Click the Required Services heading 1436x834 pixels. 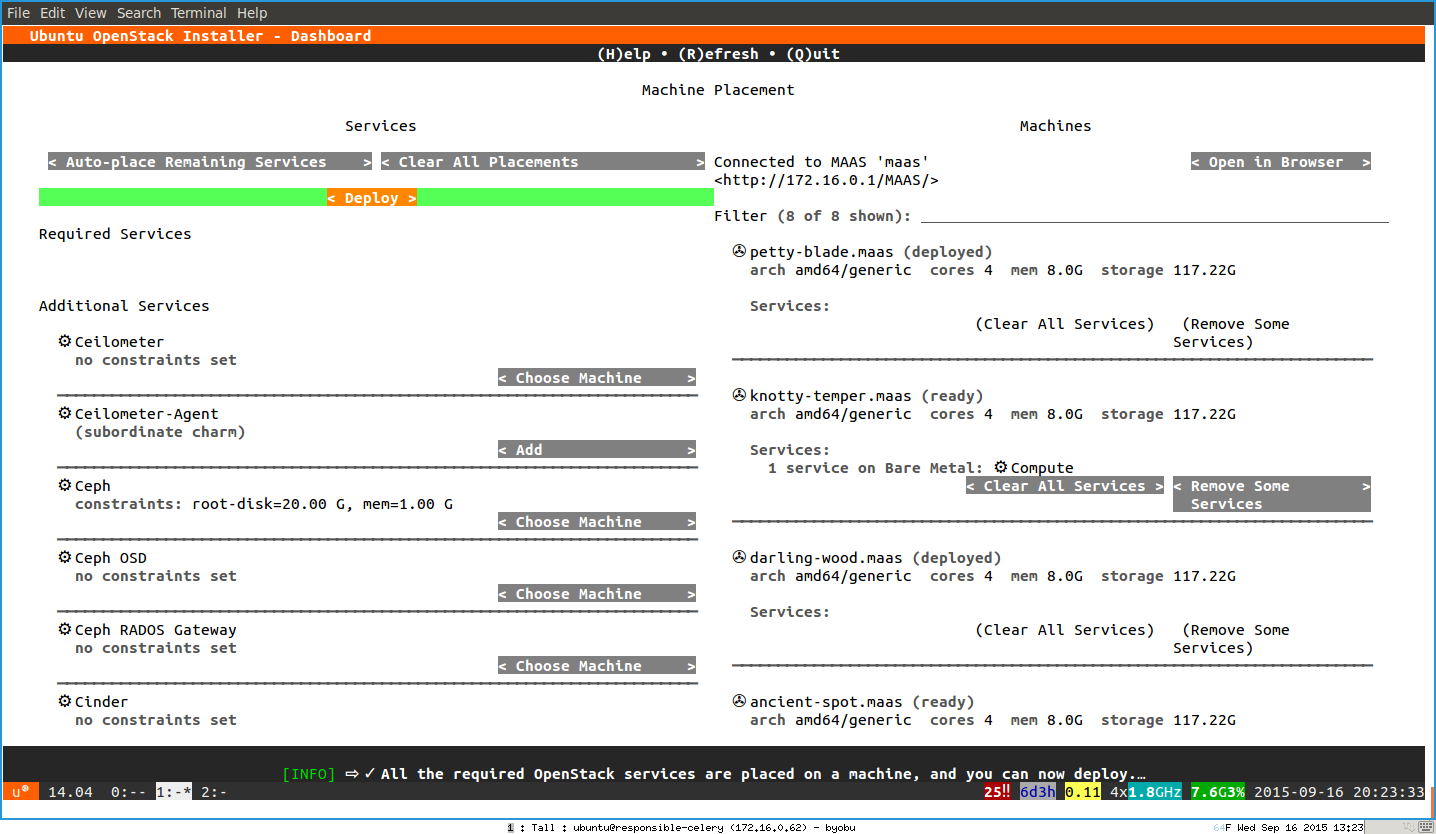[115, 234]
